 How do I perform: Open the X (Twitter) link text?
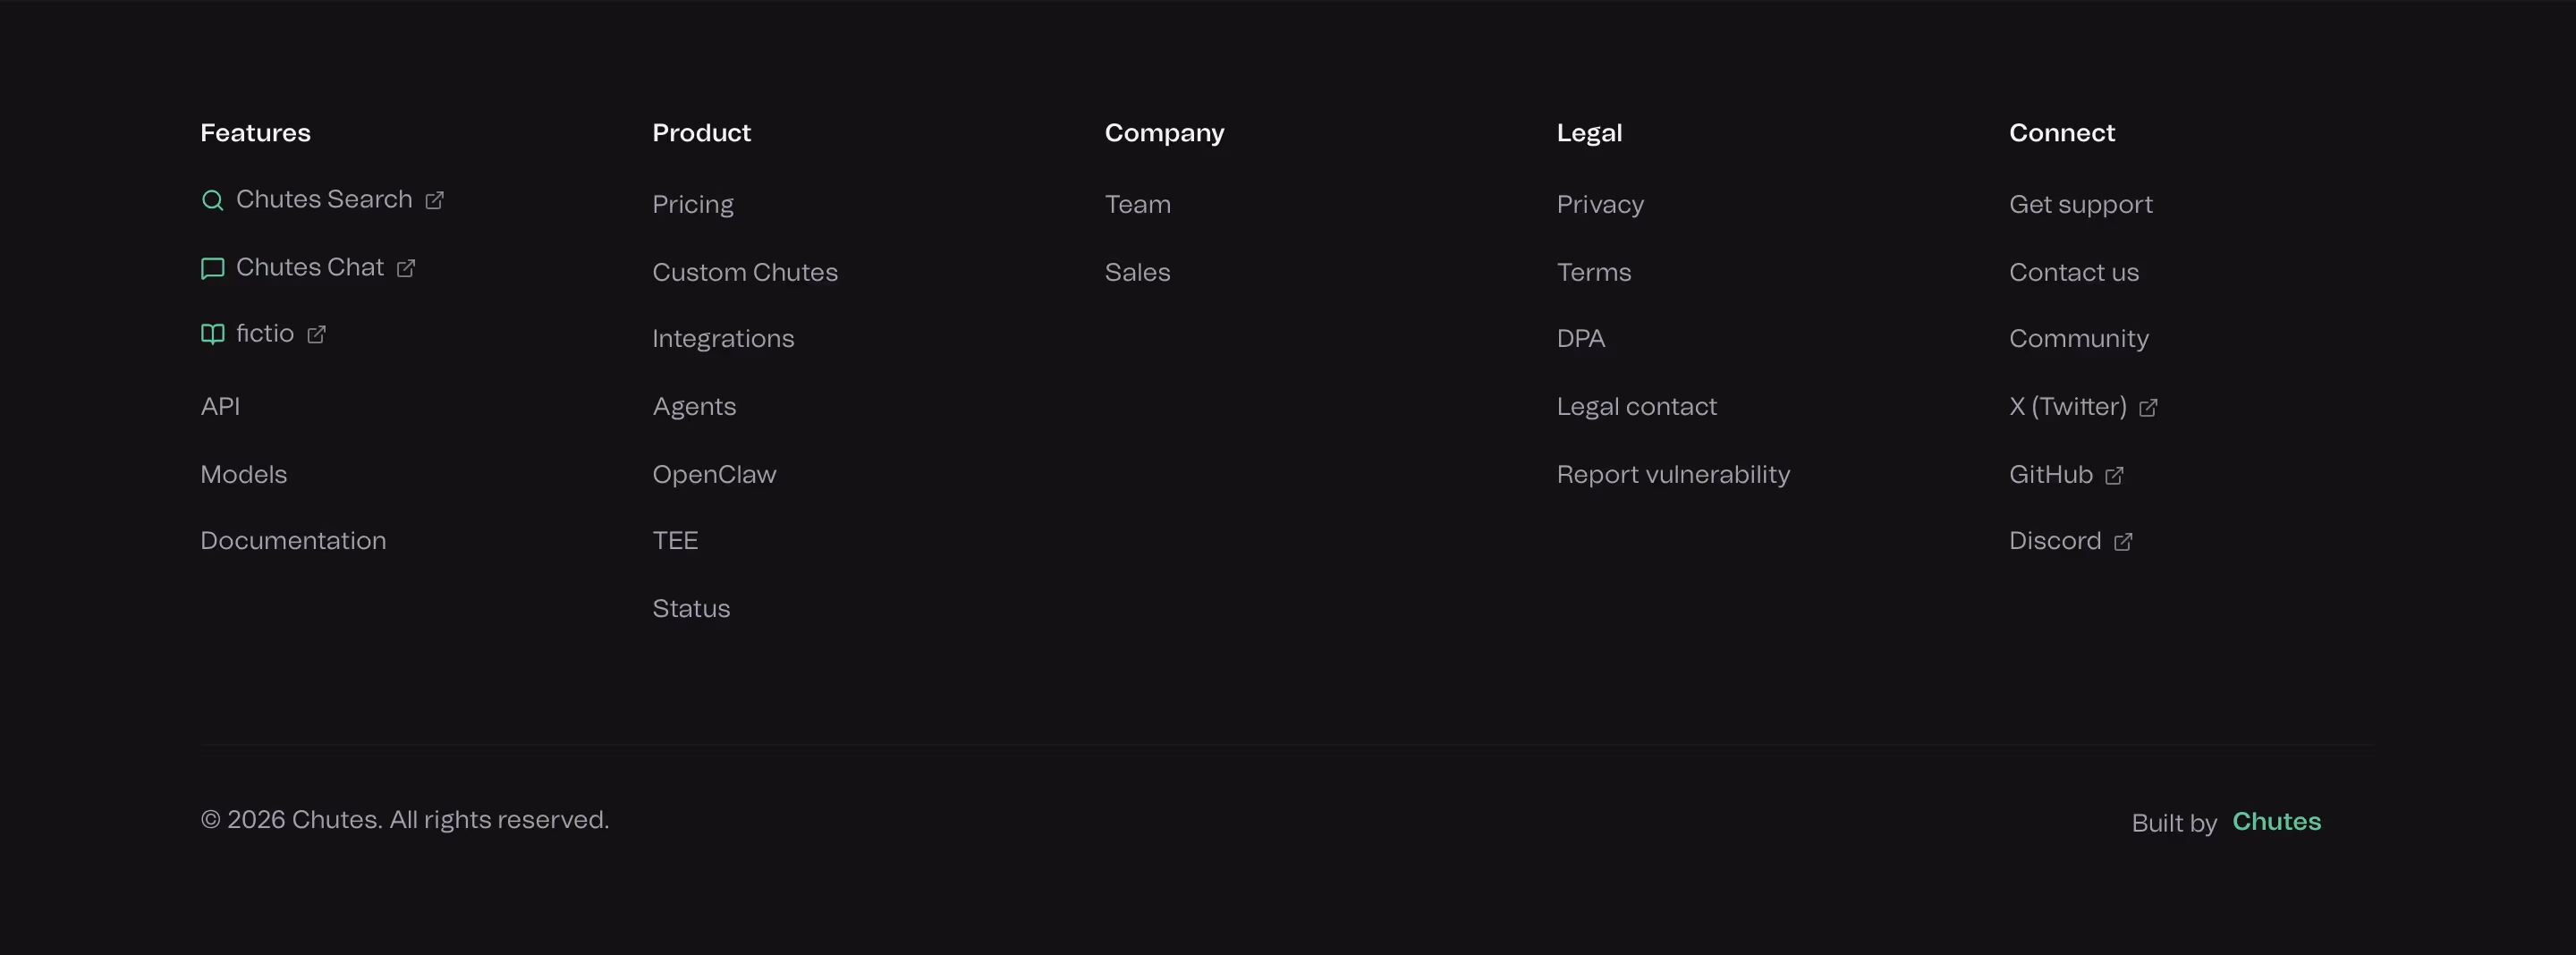2067,406
